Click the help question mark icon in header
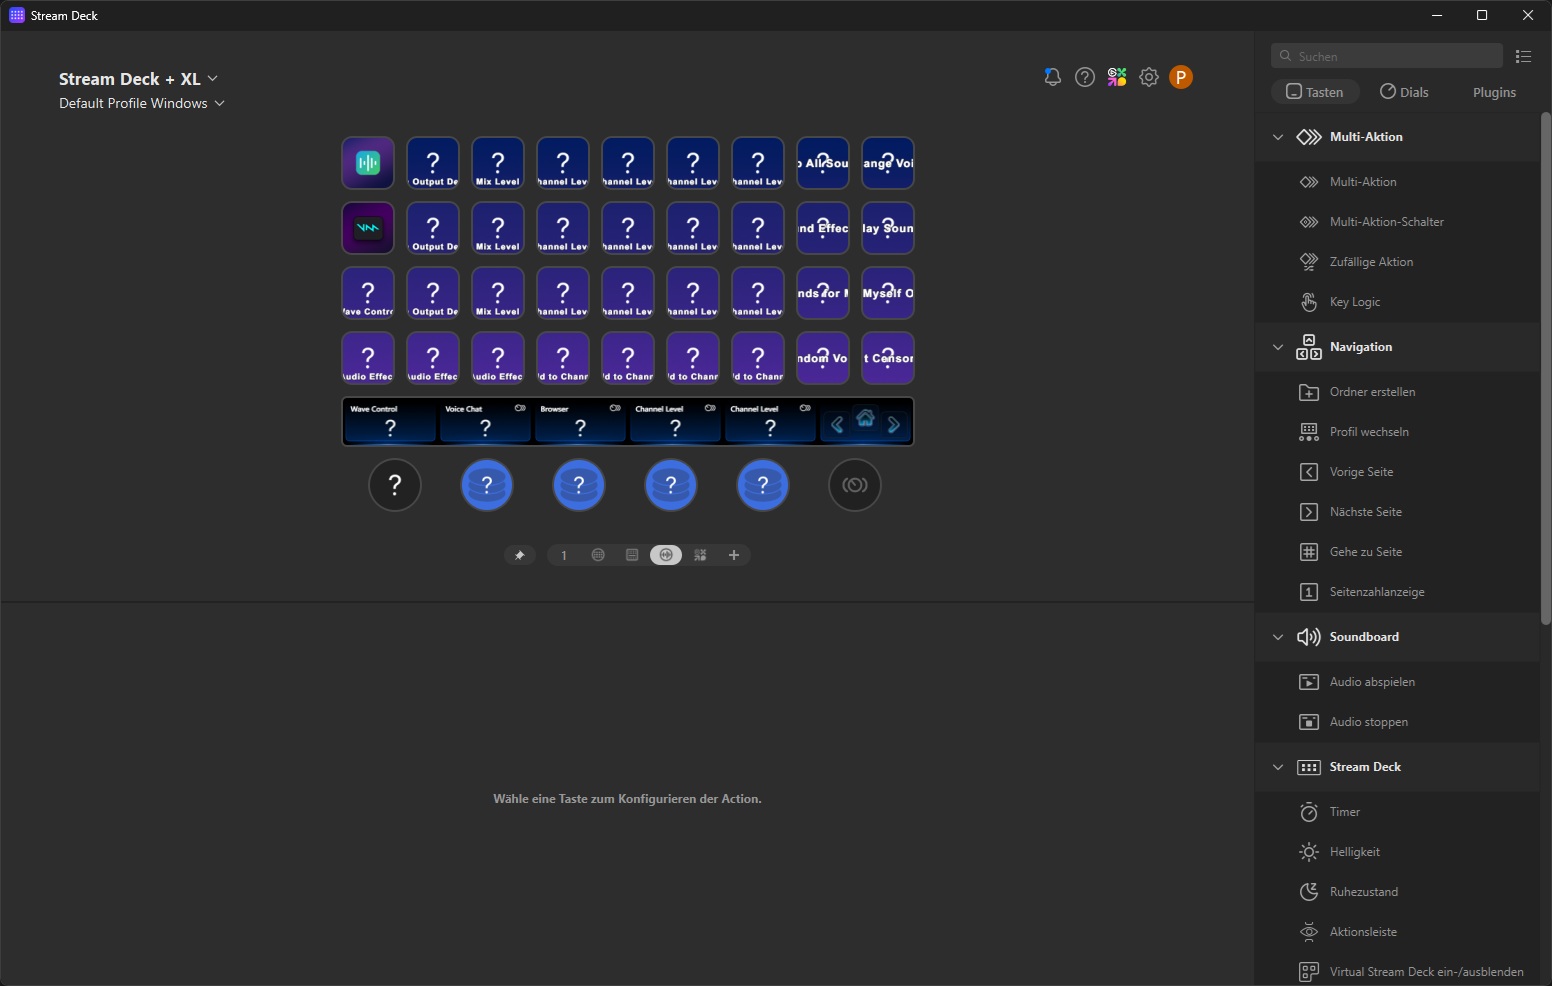Viewport: 1552px width, 986px height. [1085, 77]
